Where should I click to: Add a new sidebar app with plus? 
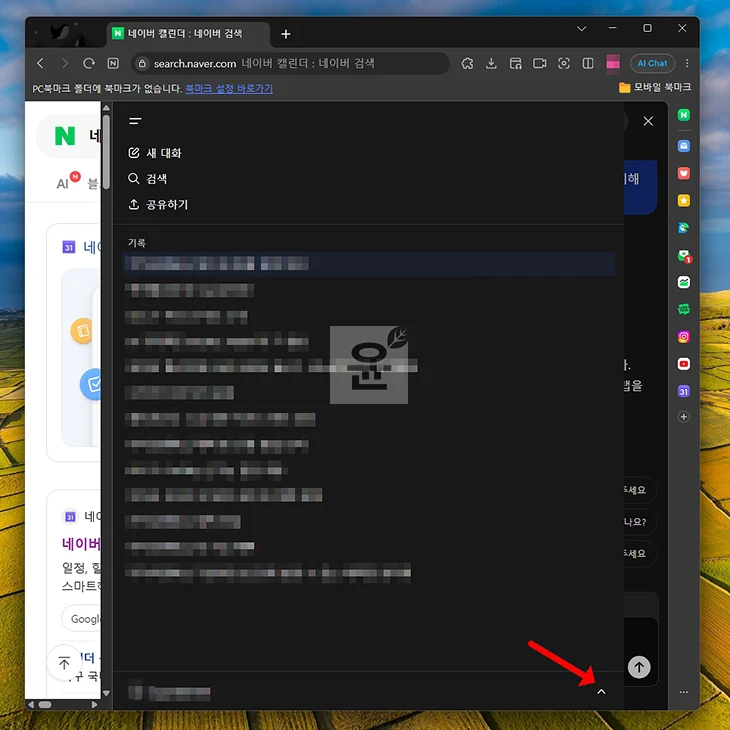(x=683, y=417)
